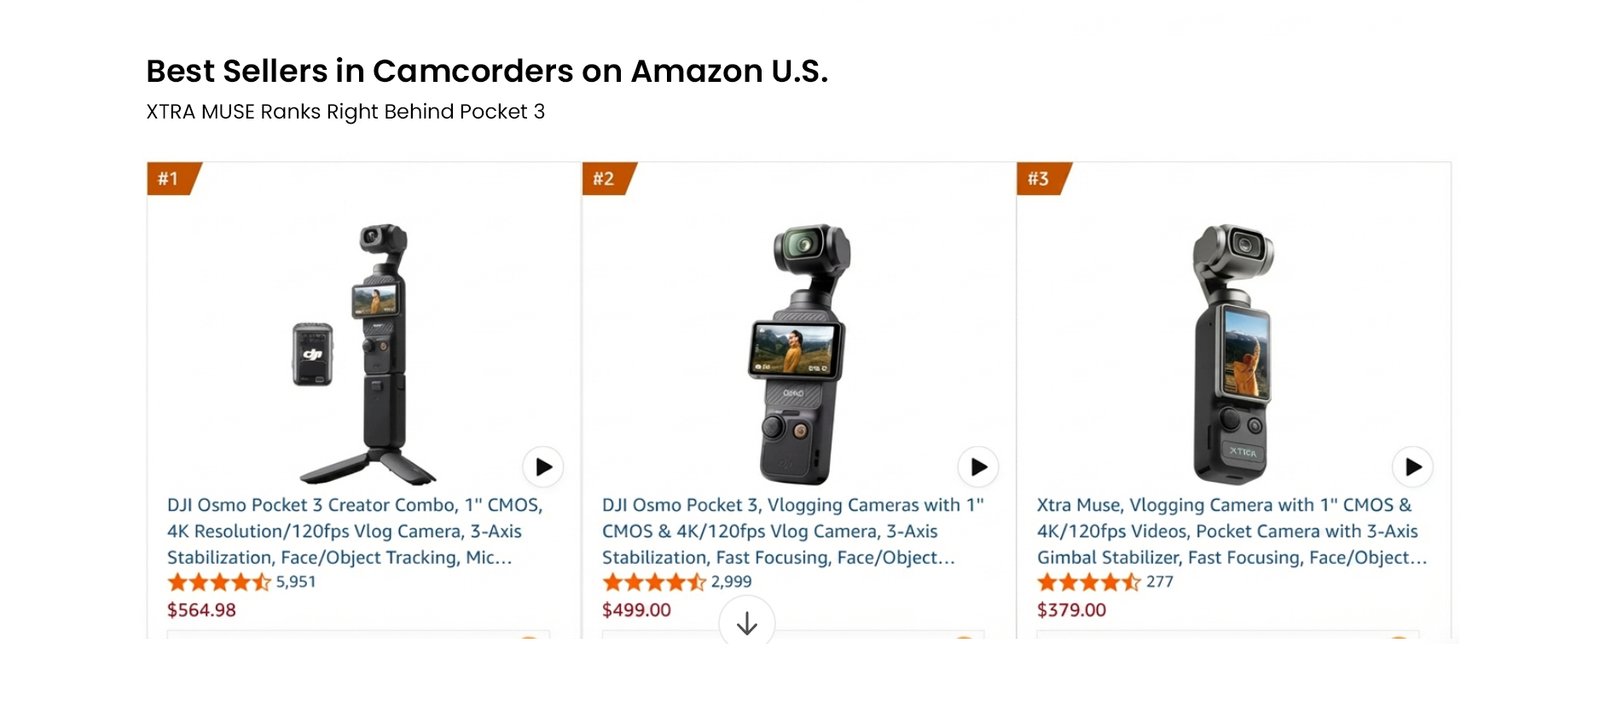Click the $379.00 price
The height and width of the screenshot is (701, 1600).
click(x=1071, y=610)
